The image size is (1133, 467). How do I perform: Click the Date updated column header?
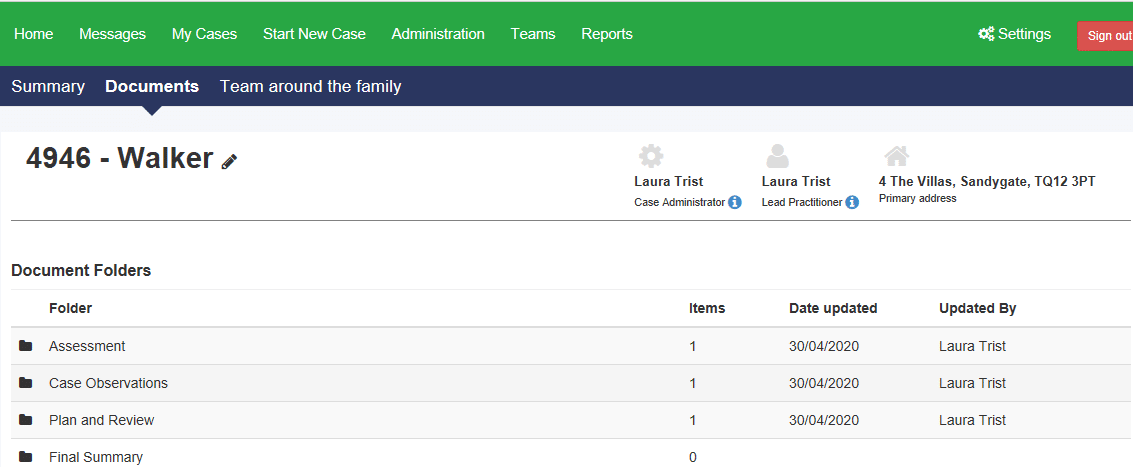pyautogui.click(x=832, y=308)
